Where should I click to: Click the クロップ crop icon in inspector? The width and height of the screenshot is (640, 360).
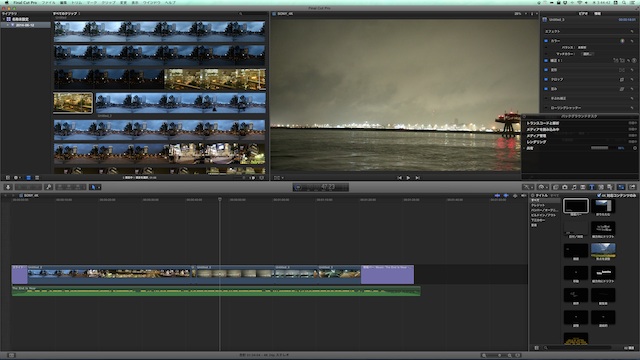click(x=622, y=79)
